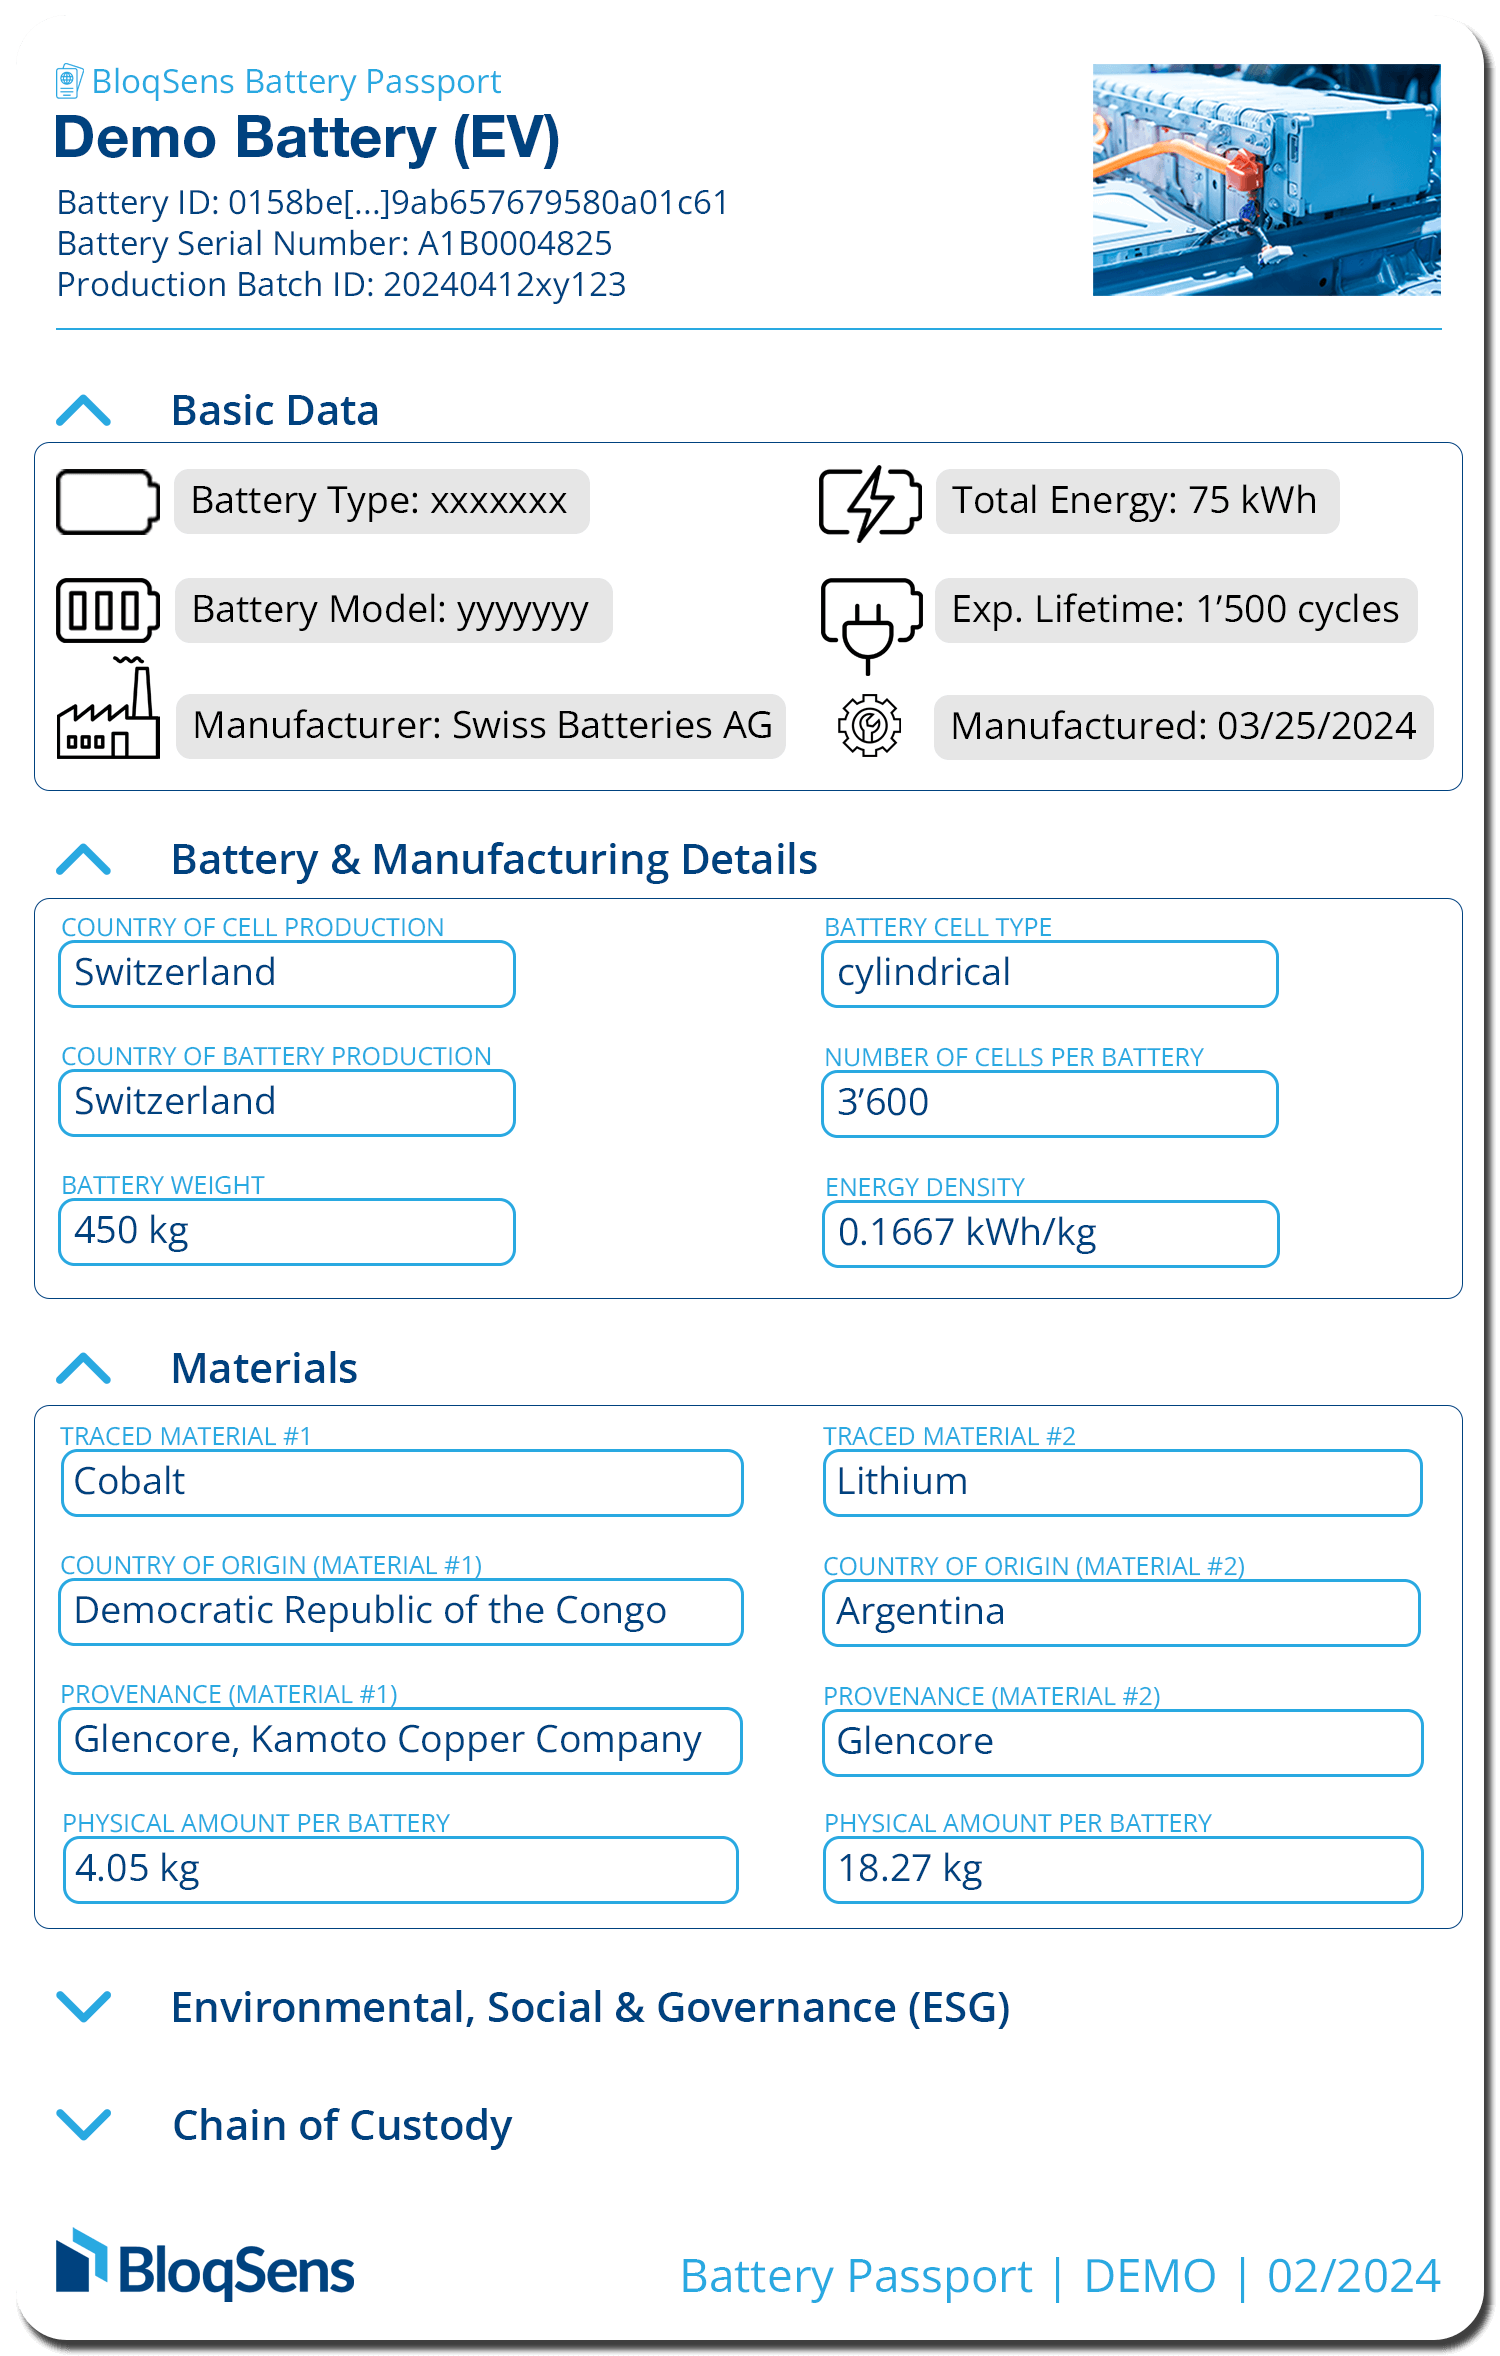1500x2356 pixels.
Task: Click the Battery Serial Number A1B0004825
Action: click(x=334, y=243)
